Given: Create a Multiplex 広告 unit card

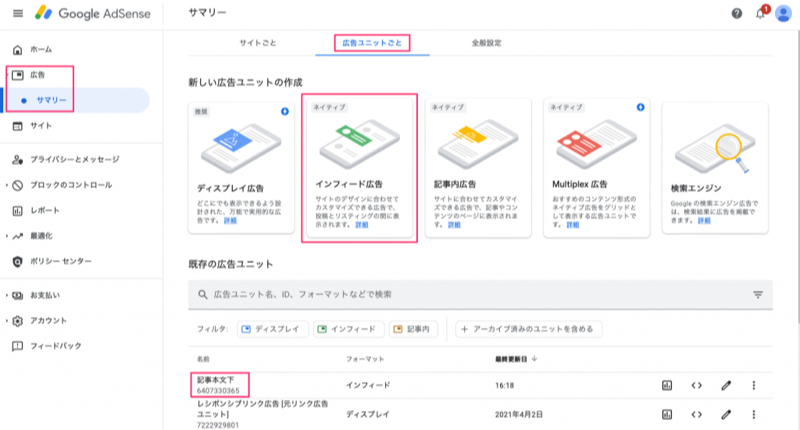Looking at the screenshot, I should click(596, 168).
